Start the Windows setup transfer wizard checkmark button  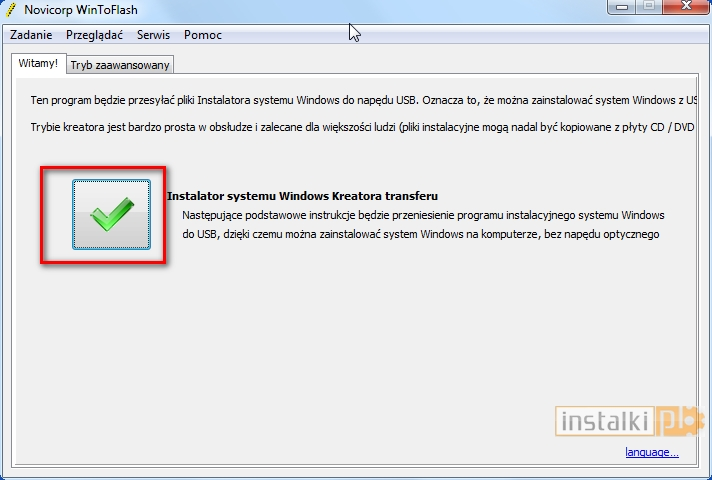coord(111,214)
